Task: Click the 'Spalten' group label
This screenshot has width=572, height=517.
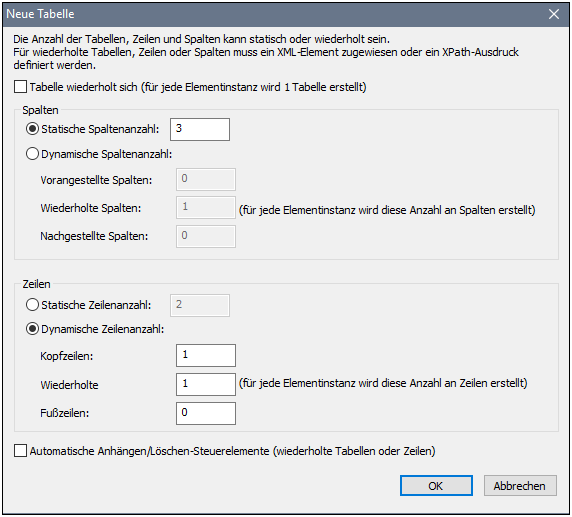Action: (40, 110)
